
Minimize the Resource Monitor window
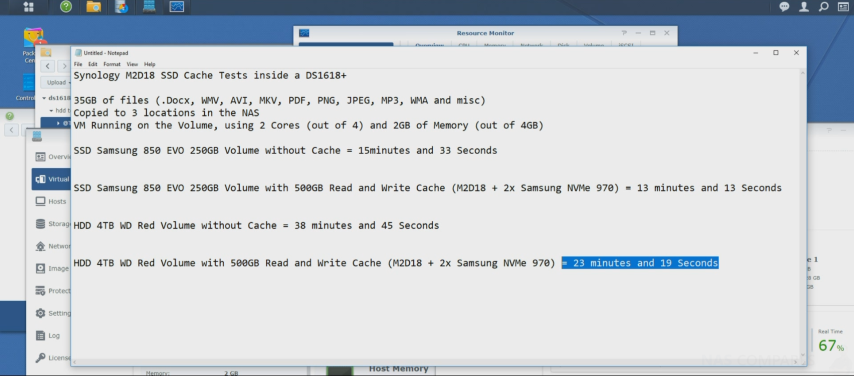tap(638, 33)
